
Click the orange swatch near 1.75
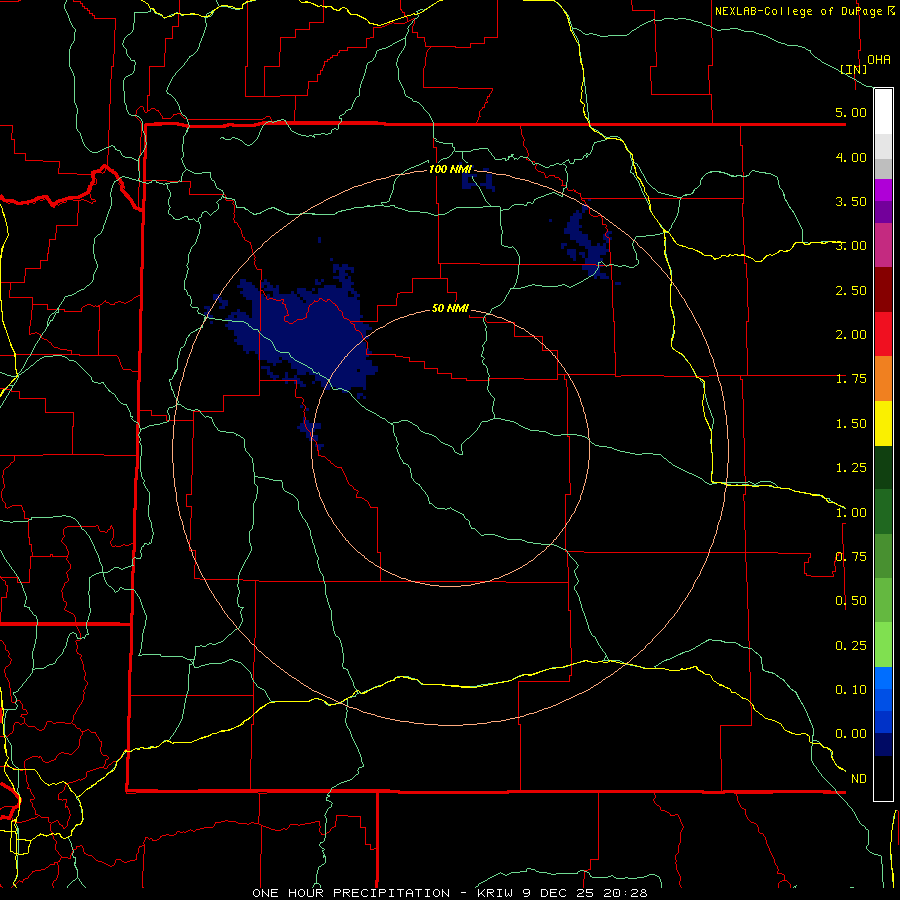pyautogui.click(x=883, y=379)
